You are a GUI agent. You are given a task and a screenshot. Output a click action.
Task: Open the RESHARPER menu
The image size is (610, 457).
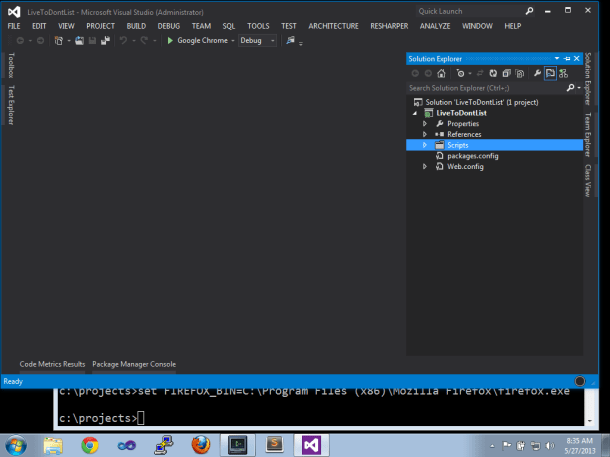coord(389,26)
